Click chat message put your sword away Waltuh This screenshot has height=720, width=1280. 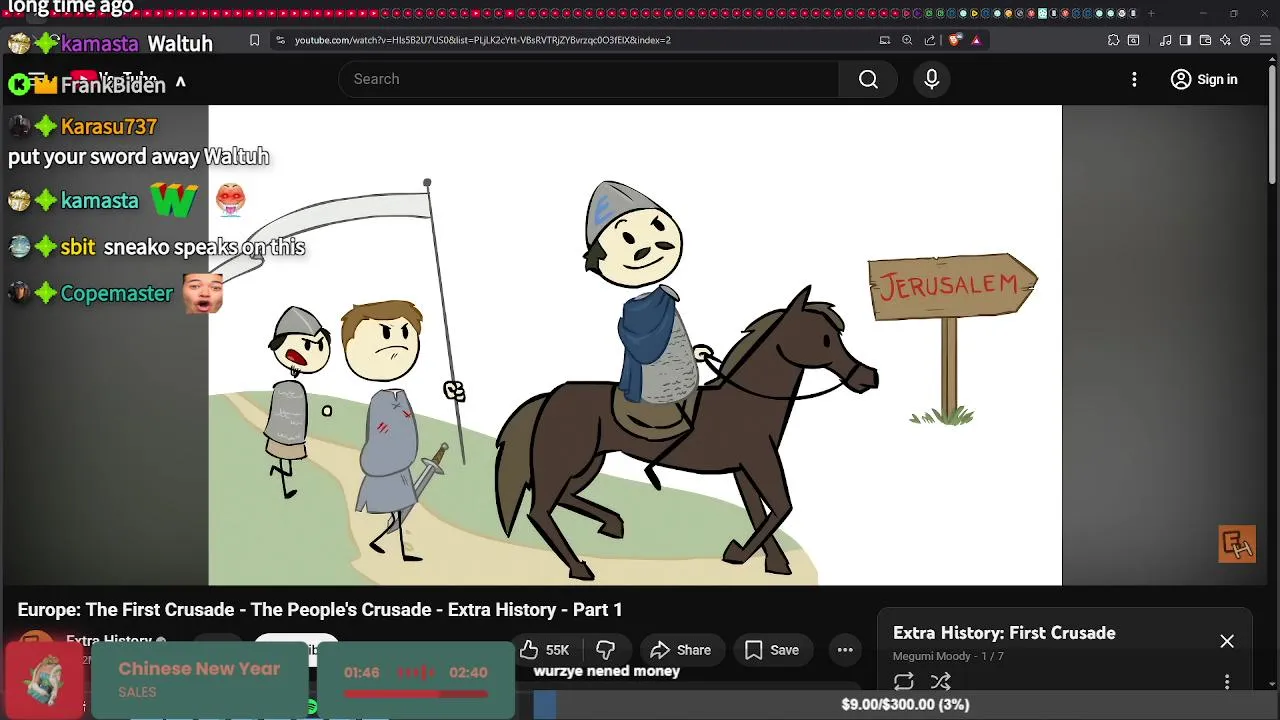point(138,157)
